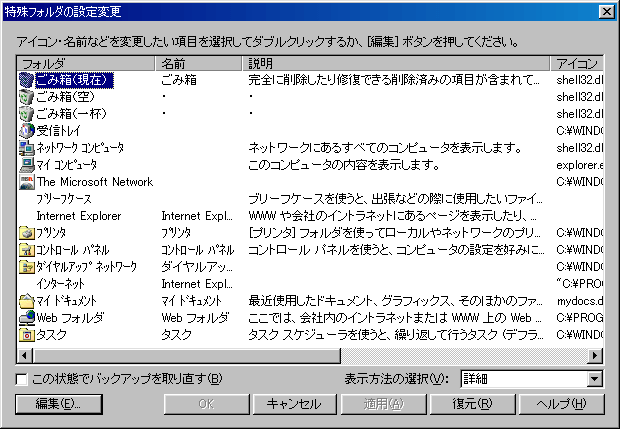
Task: Select the ブリーフケース row
Action: click(x=64, y=199)
